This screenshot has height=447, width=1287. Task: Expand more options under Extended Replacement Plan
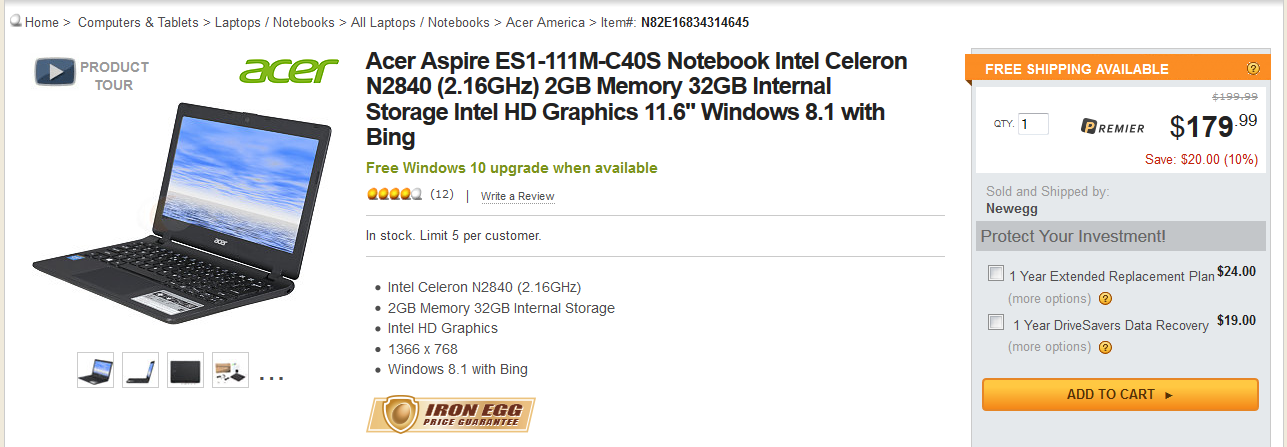1049,299
